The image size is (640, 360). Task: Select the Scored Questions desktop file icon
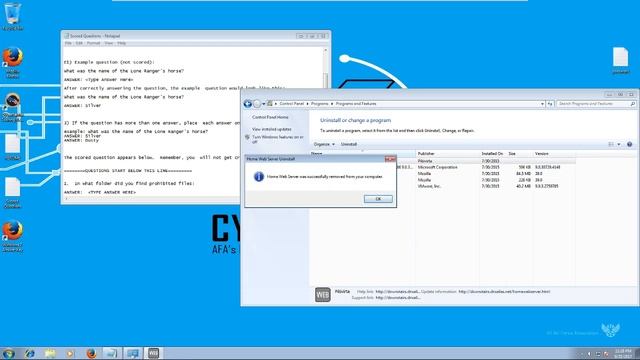click(12, 193)
